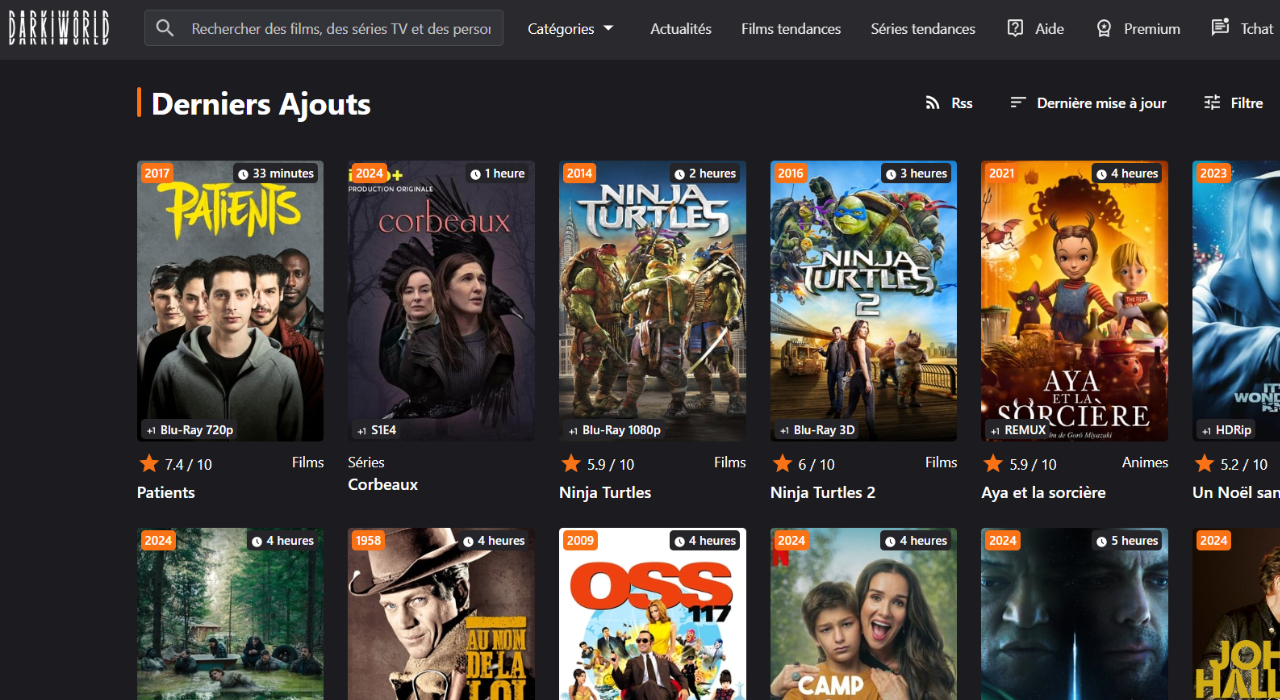The image size is (1280, 700).
Task: Open the Actualités menu item
Action: [x=681, y=29]
